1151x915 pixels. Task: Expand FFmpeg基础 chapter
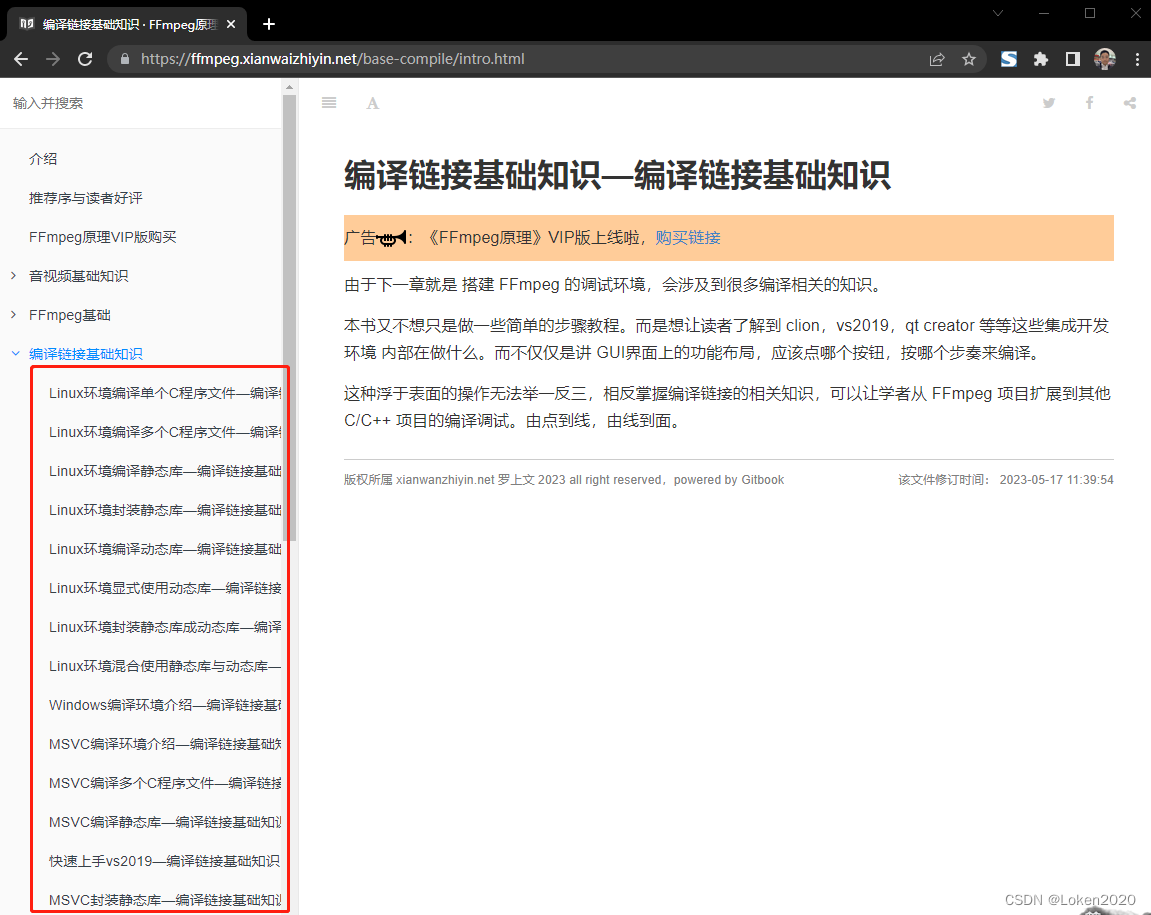pos(14,314)
